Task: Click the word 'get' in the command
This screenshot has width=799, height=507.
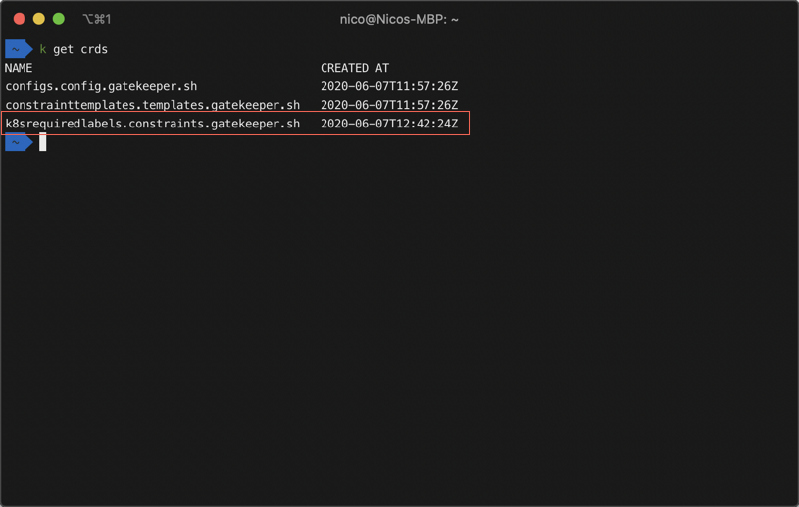Action: click(63, 49)
